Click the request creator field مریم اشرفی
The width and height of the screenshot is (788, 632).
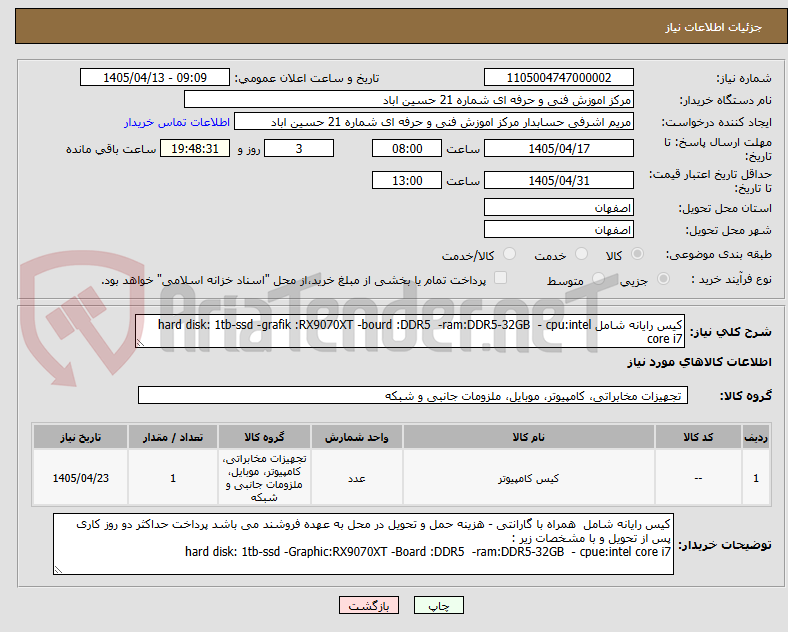(434, 122)
